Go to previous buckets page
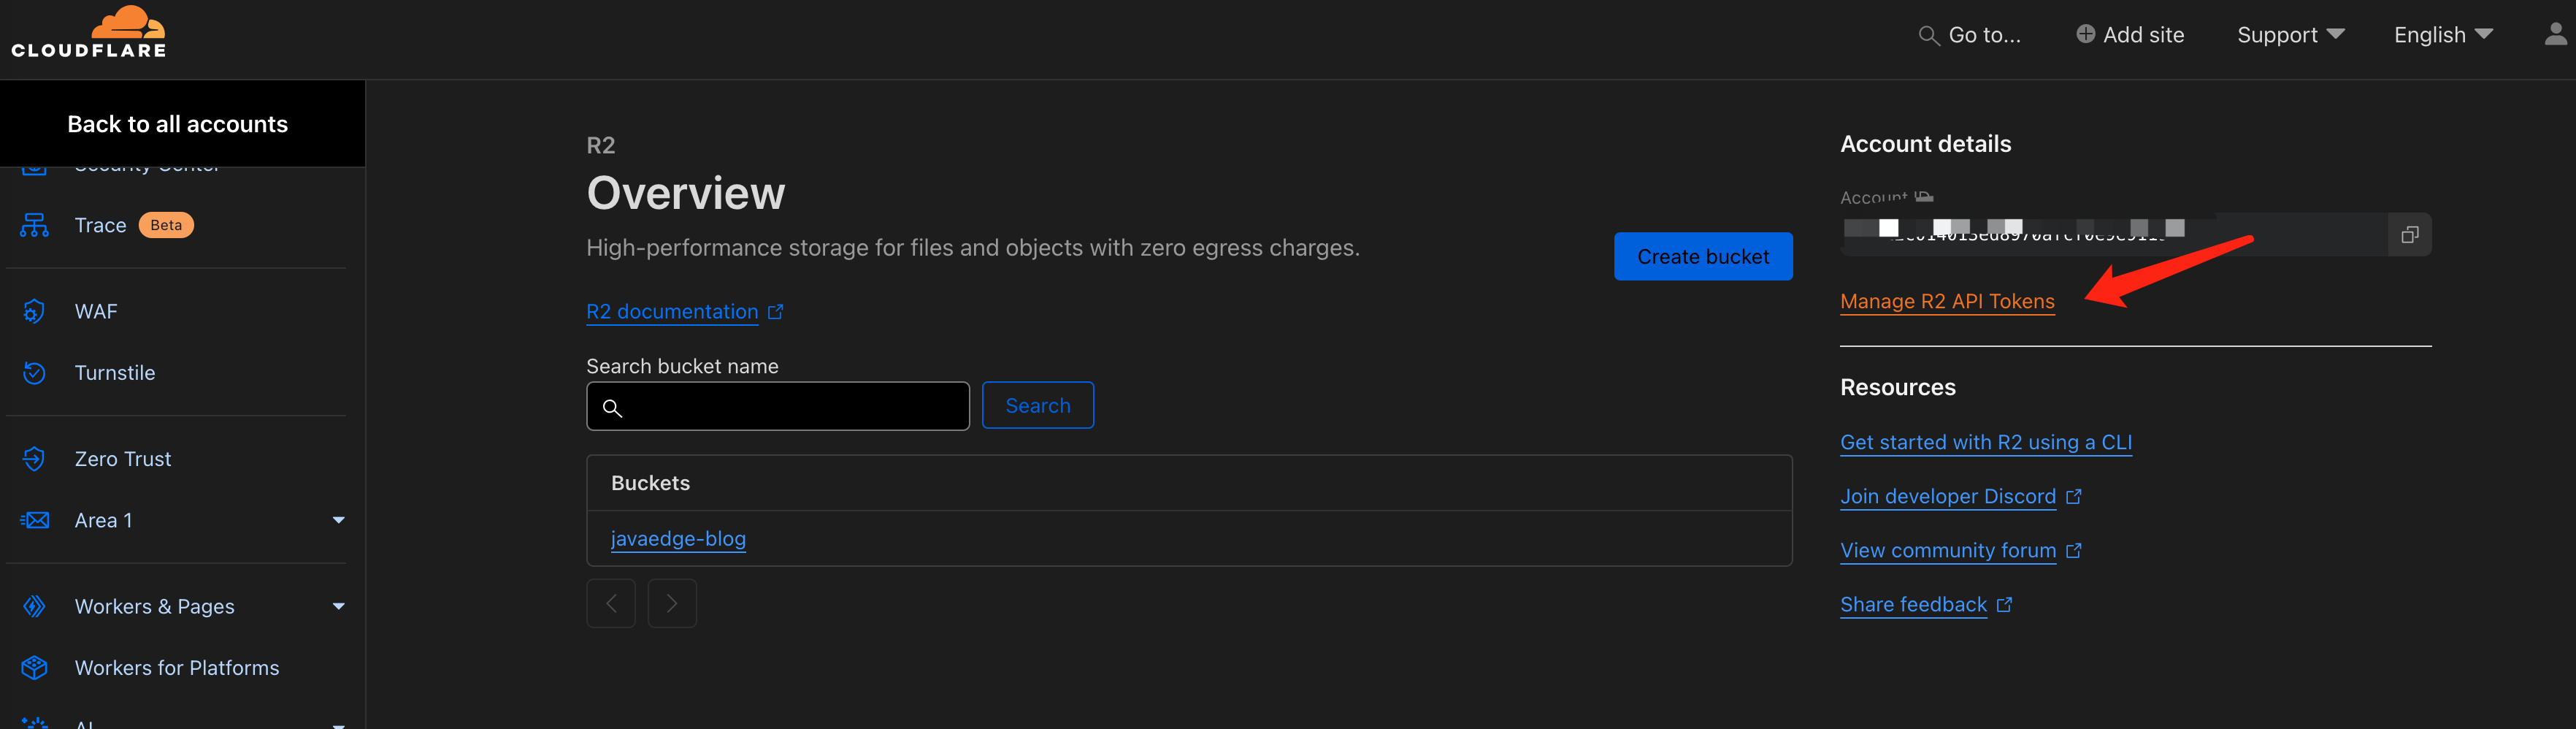The height and width of the screenshot is (729, 2576). tap(611, 603)
